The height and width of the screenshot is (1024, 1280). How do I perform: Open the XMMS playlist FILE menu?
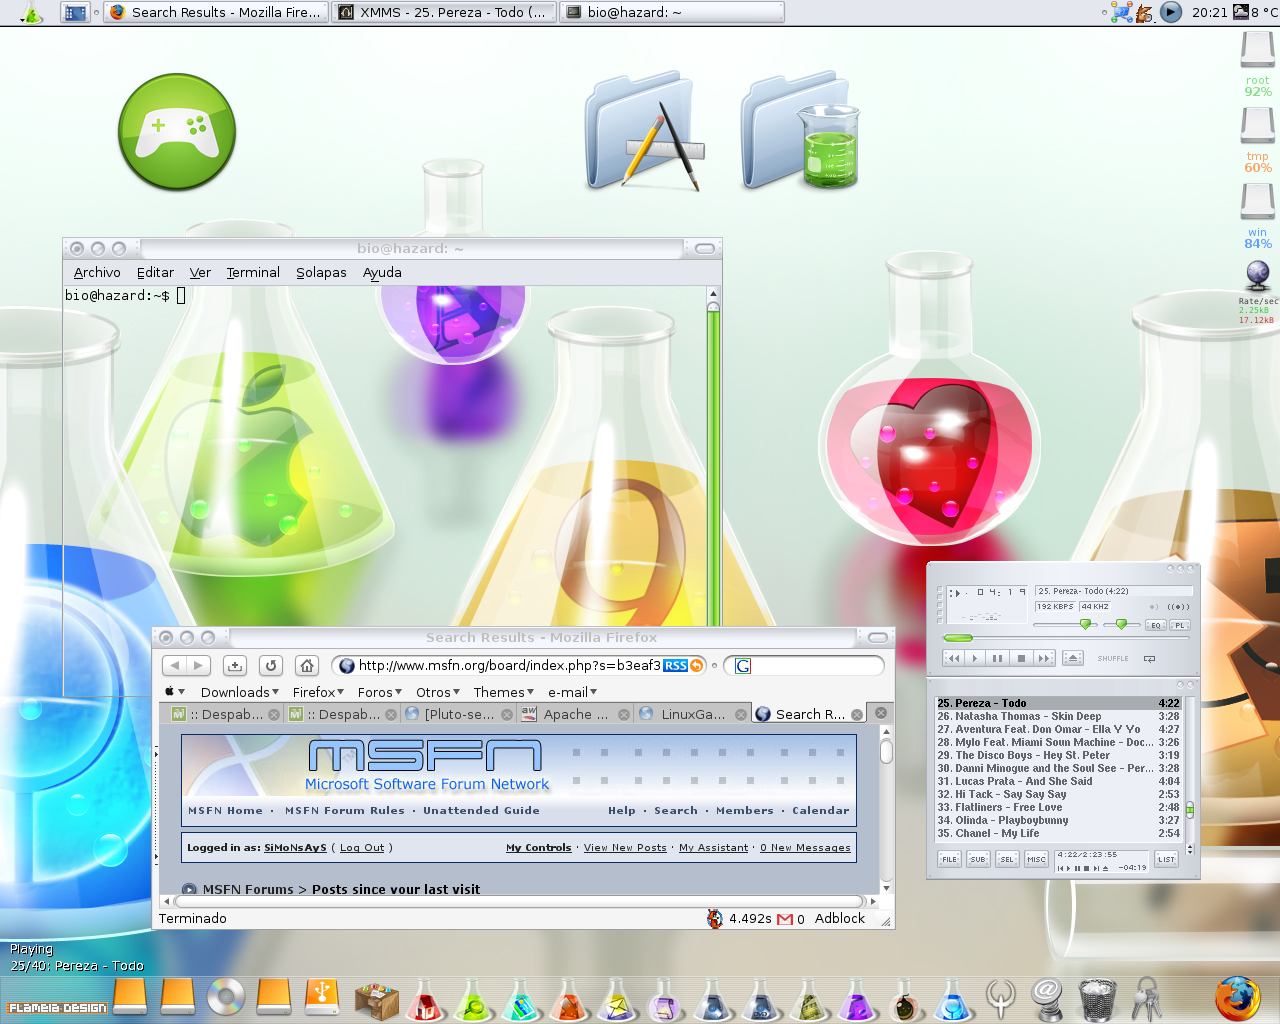[949, 859]
